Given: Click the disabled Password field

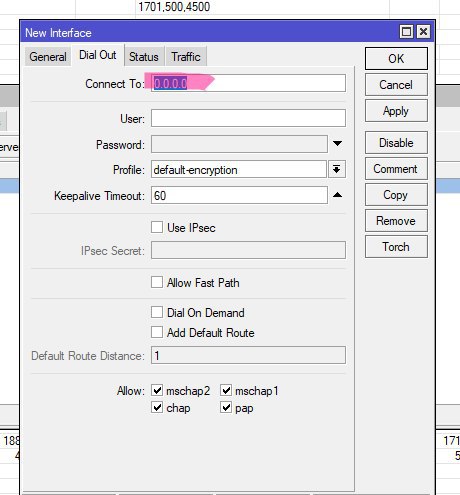Looking at the screenshot, I should (x=239, y=144).
